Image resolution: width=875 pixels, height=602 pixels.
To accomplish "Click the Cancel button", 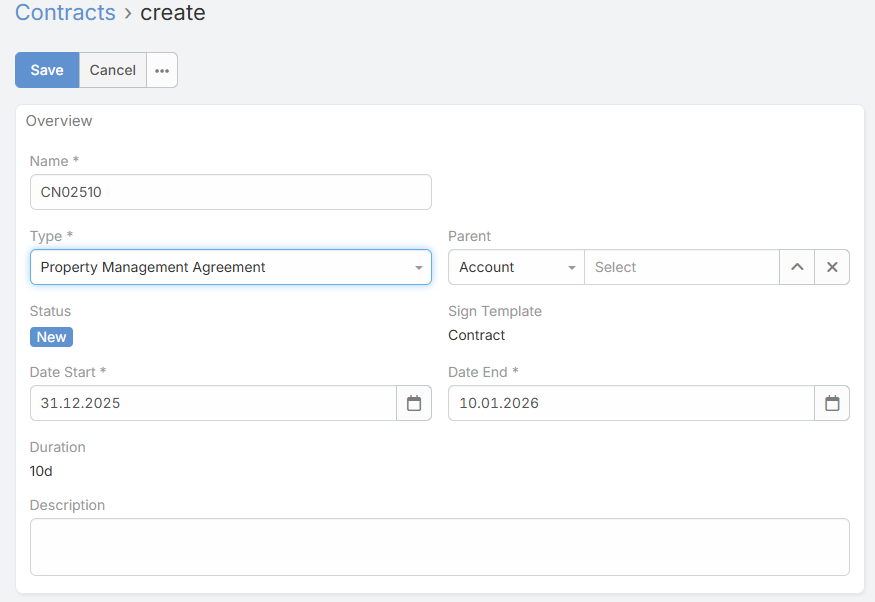I will (112, 70).
